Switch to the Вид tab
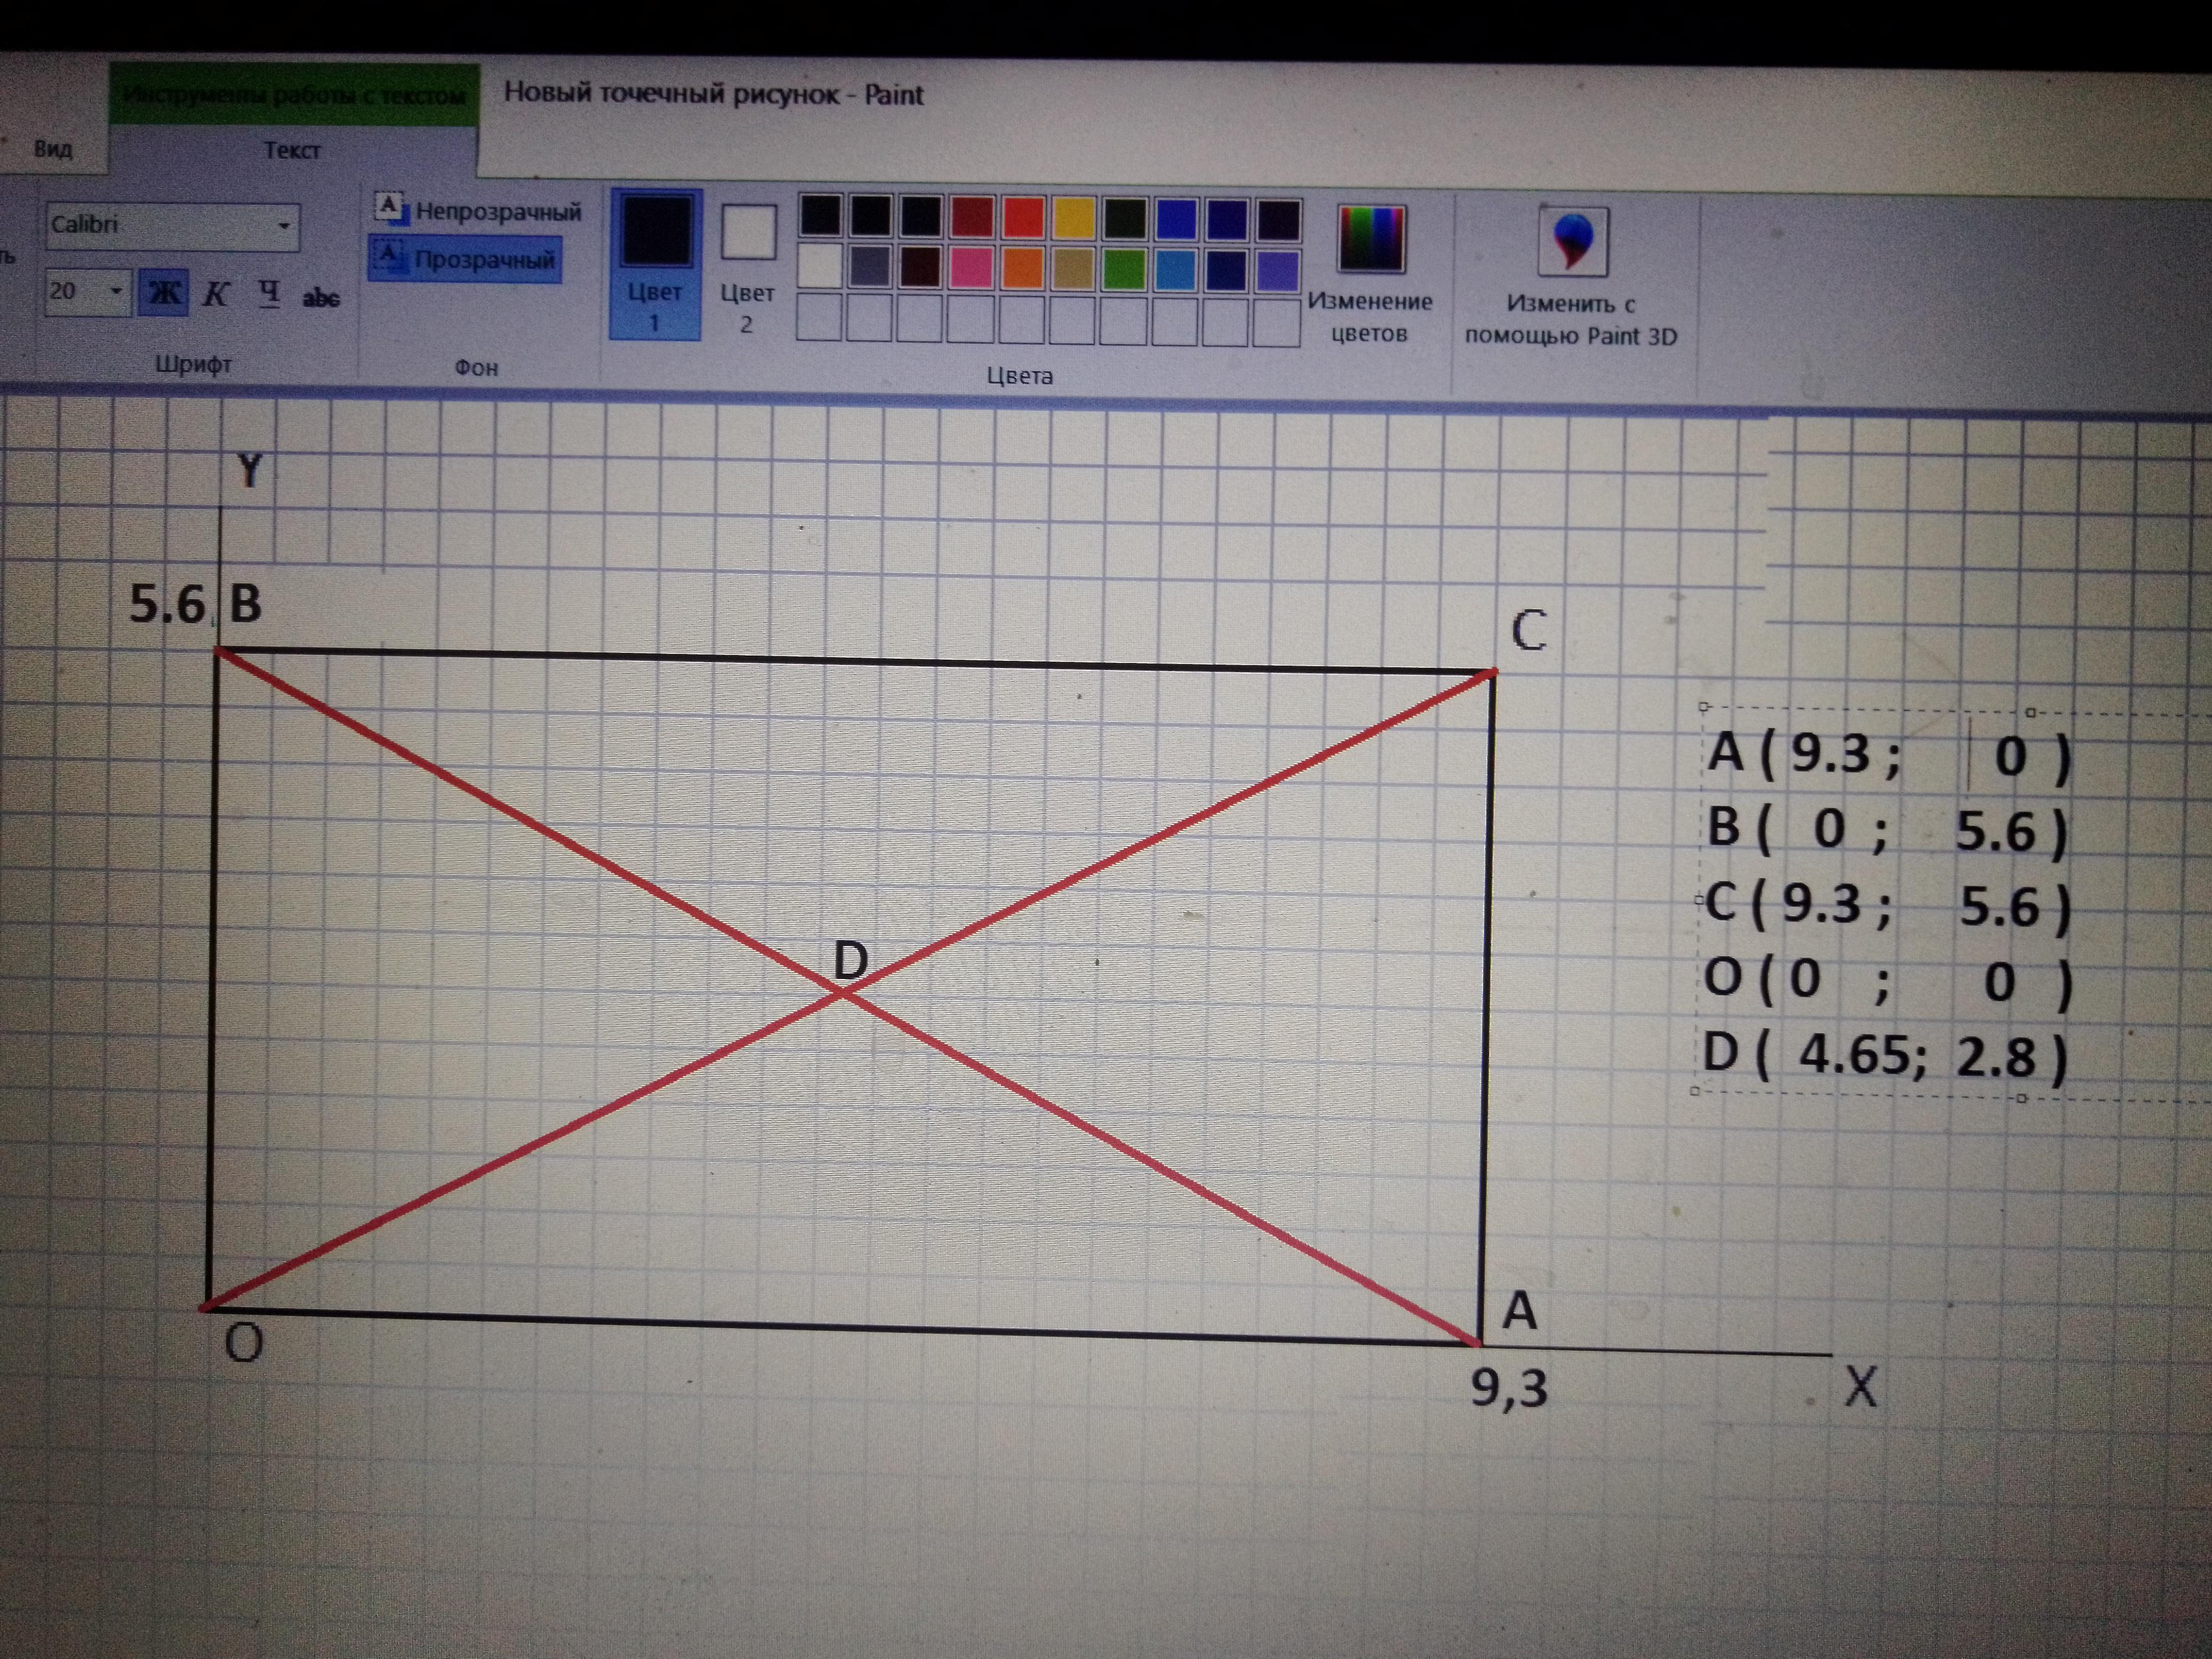Screen dimensions: 2212x1659 [x=53, y=149]
